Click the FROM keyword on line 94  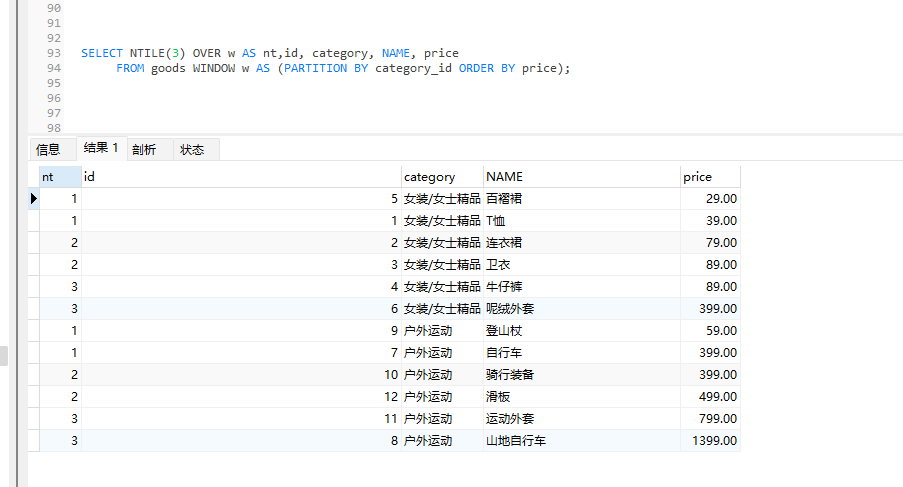(130, 68)
